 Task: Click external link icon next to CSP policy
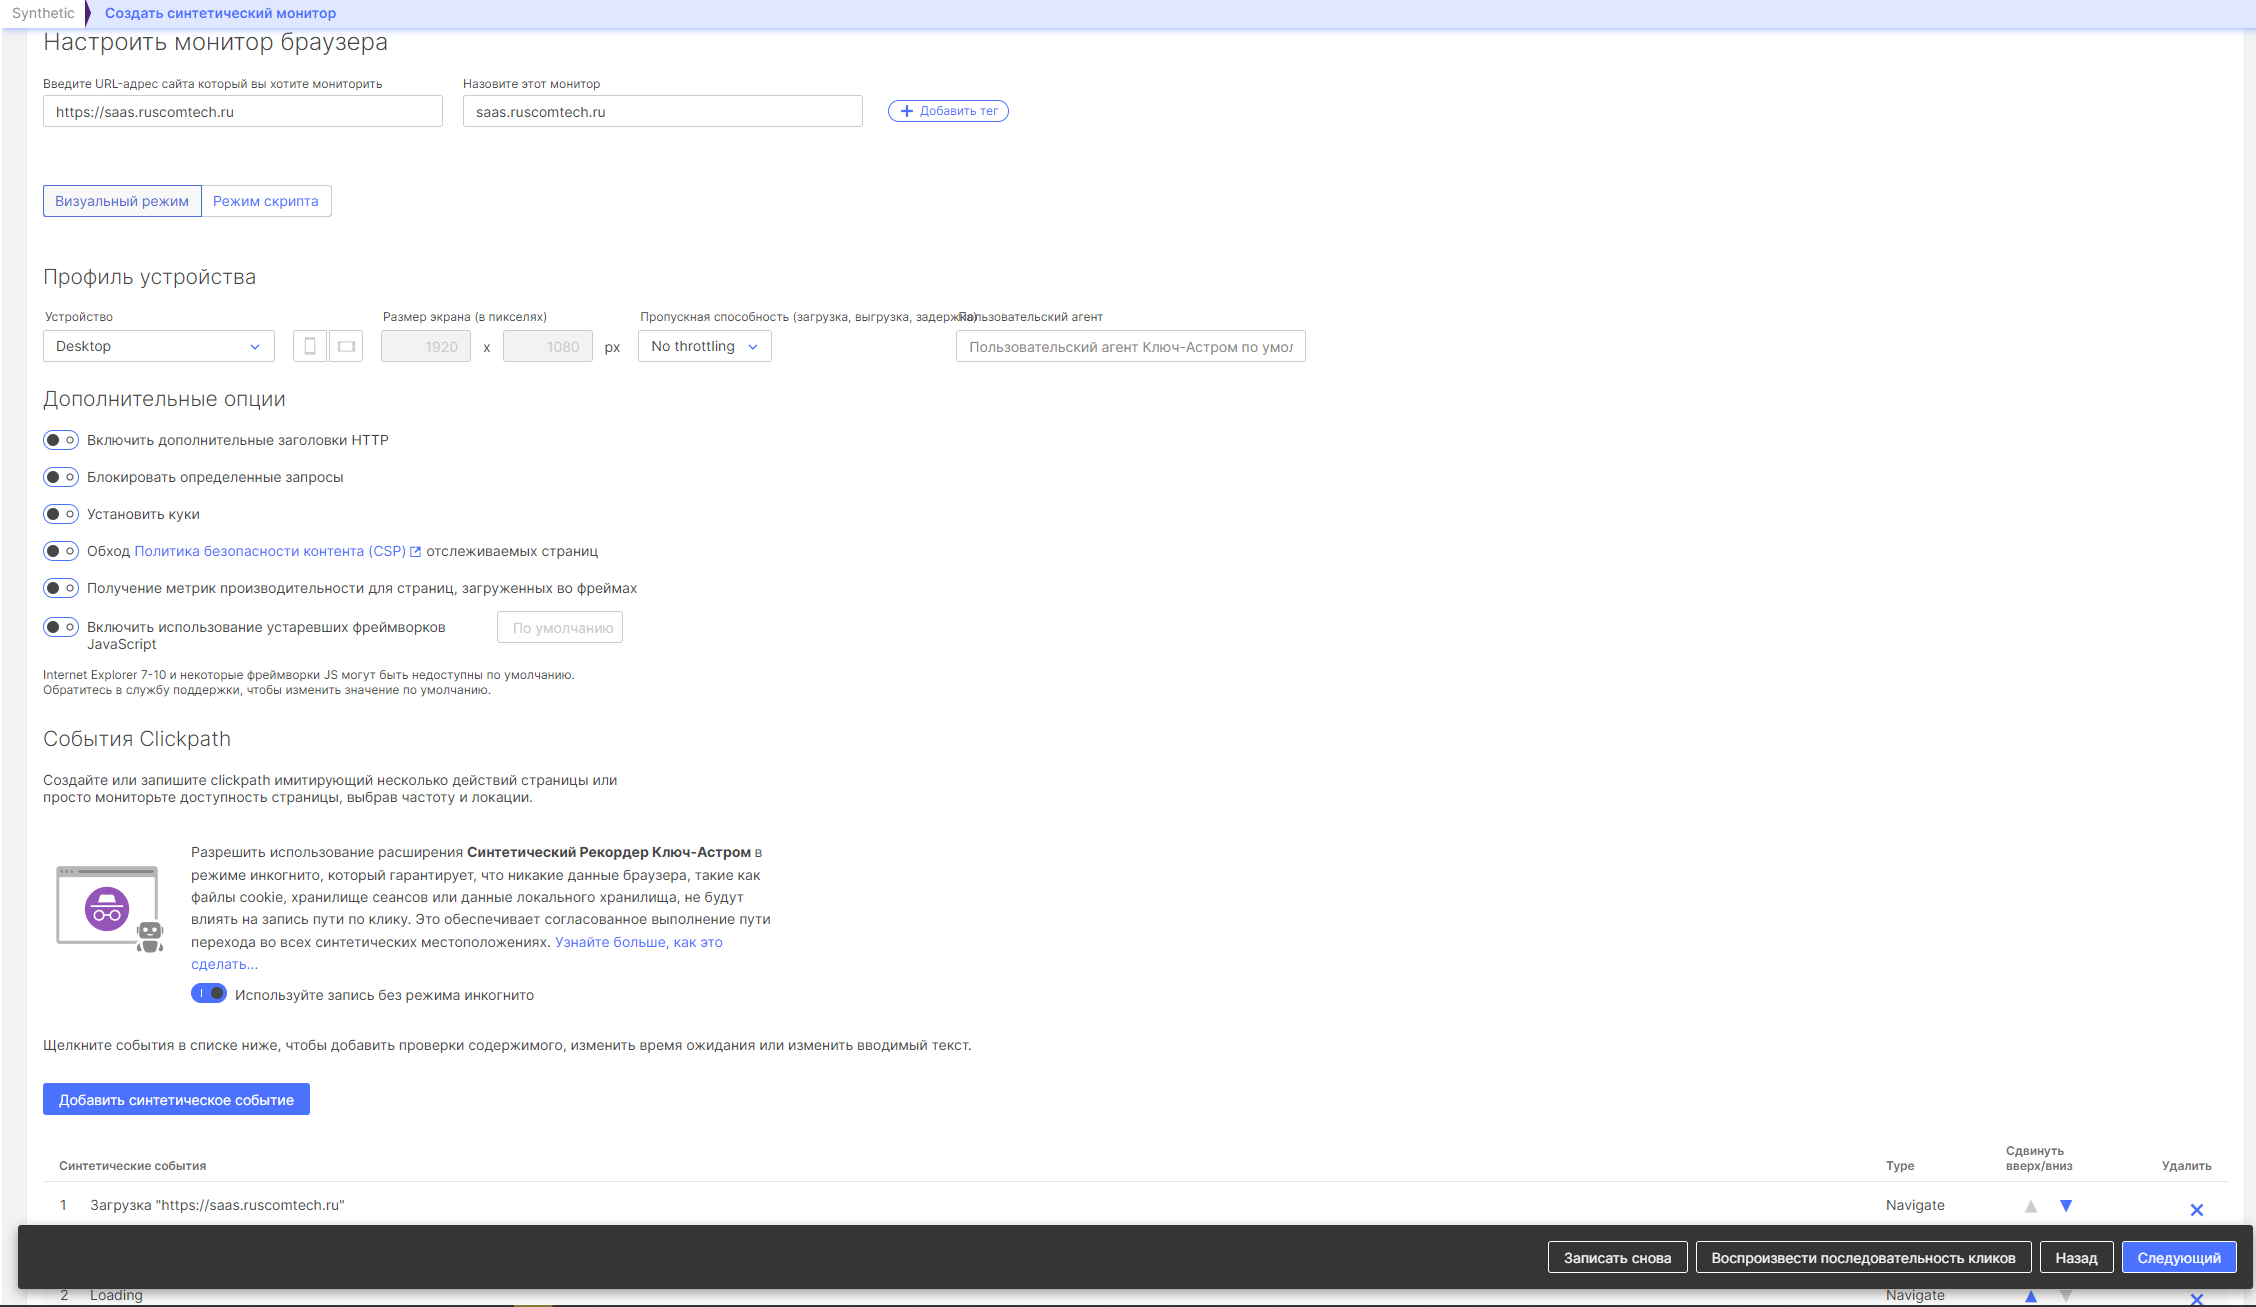tap(416, 552)
